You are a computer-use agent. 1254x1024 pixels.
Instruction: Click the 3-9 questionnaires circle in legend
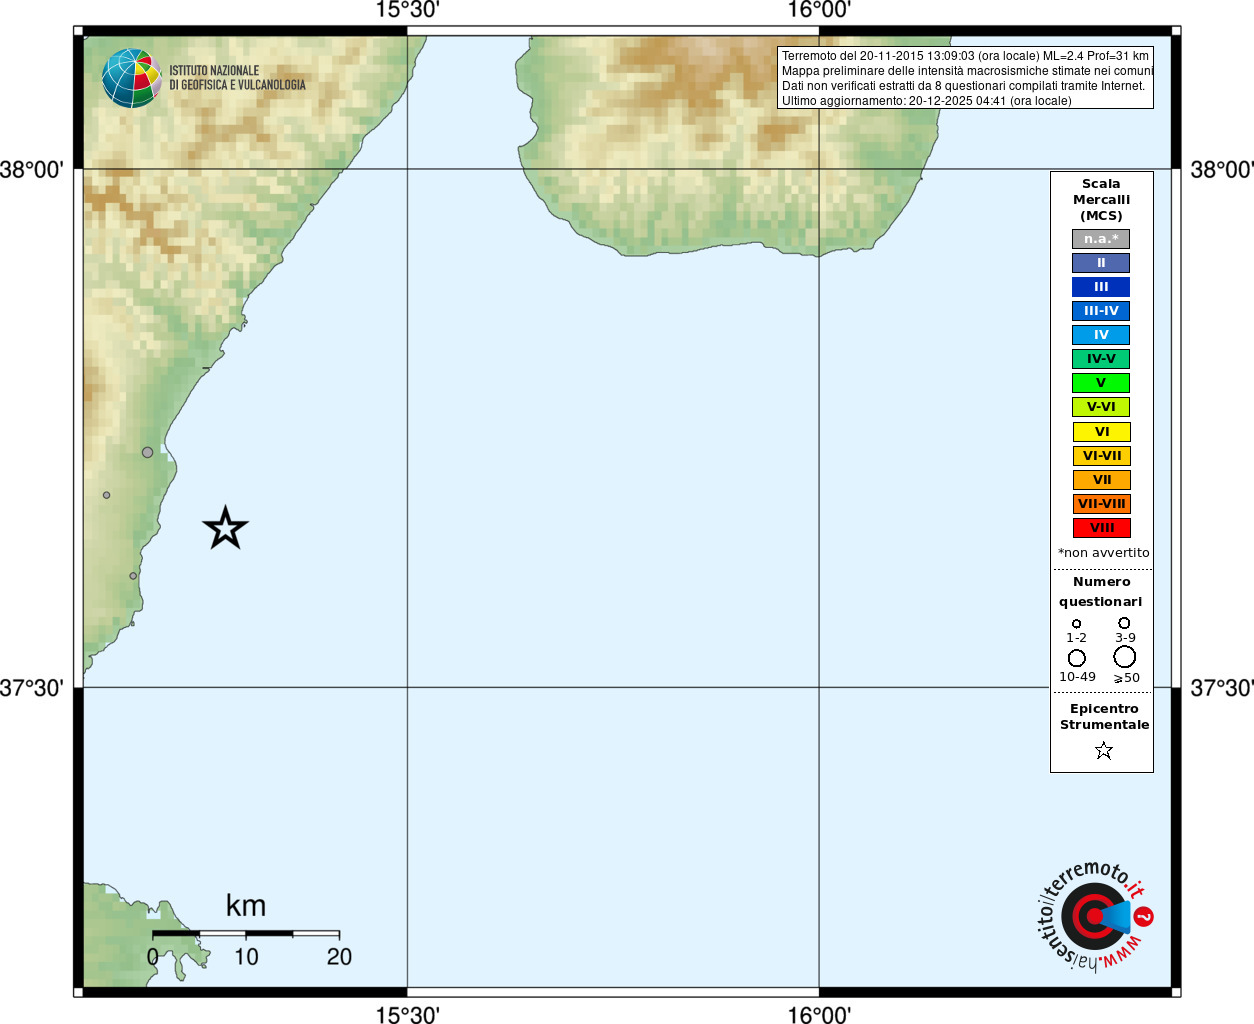[1124, 623]
